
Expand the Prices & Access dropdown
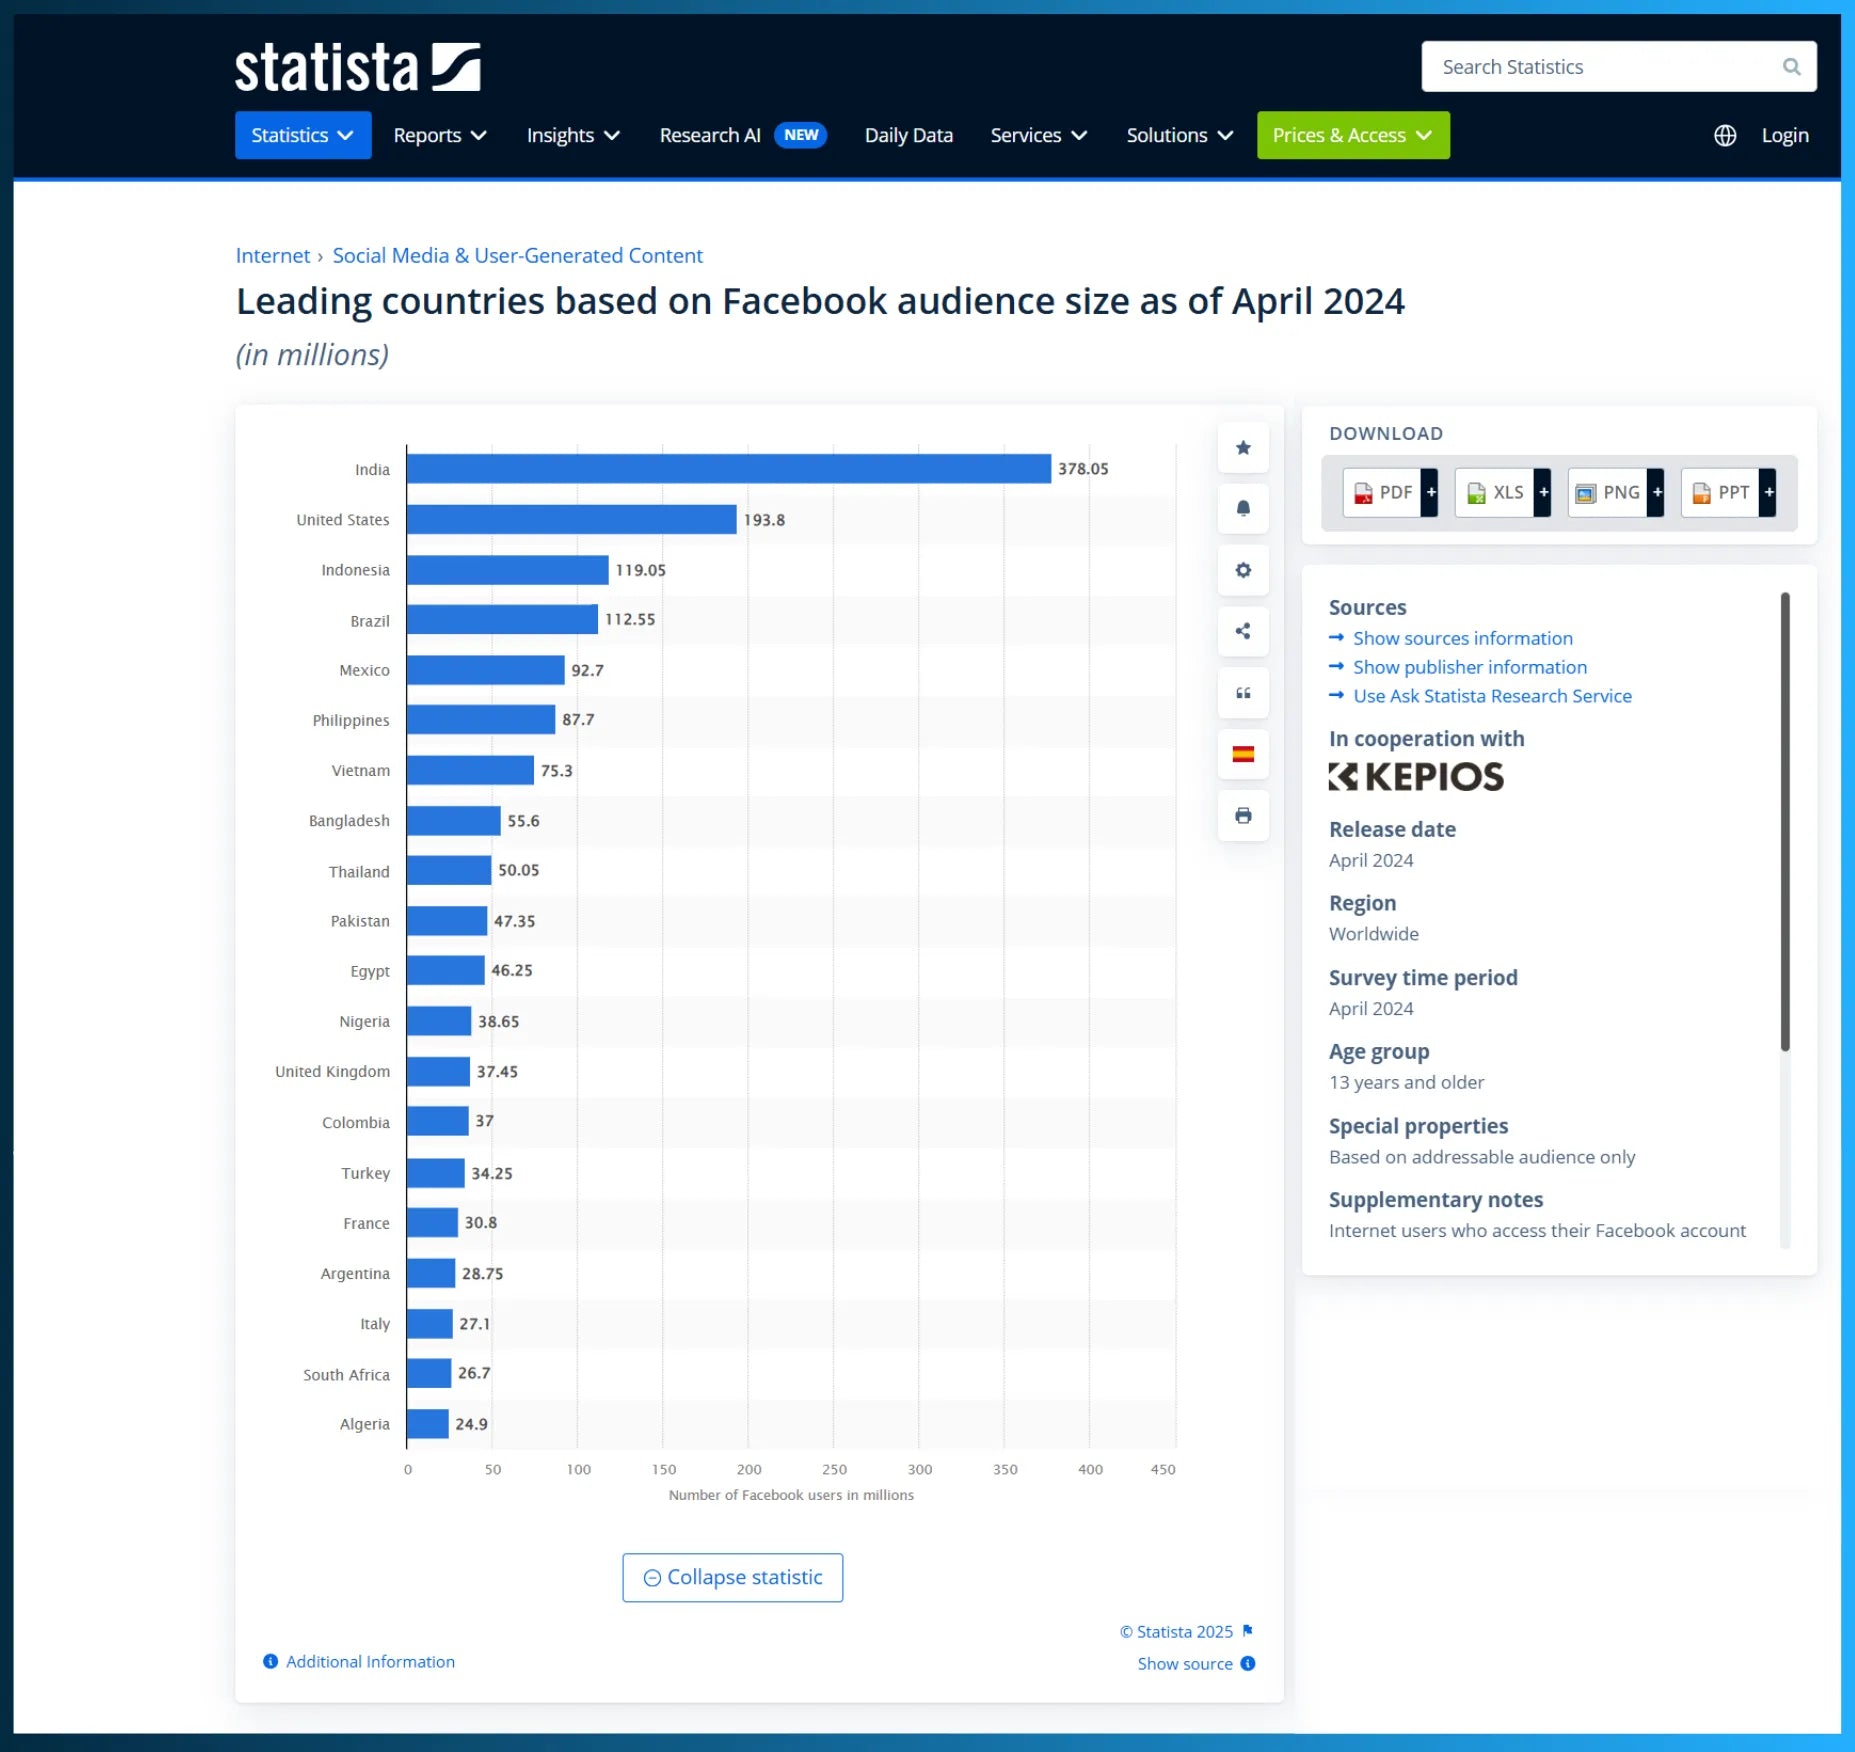coord(1352,135)
